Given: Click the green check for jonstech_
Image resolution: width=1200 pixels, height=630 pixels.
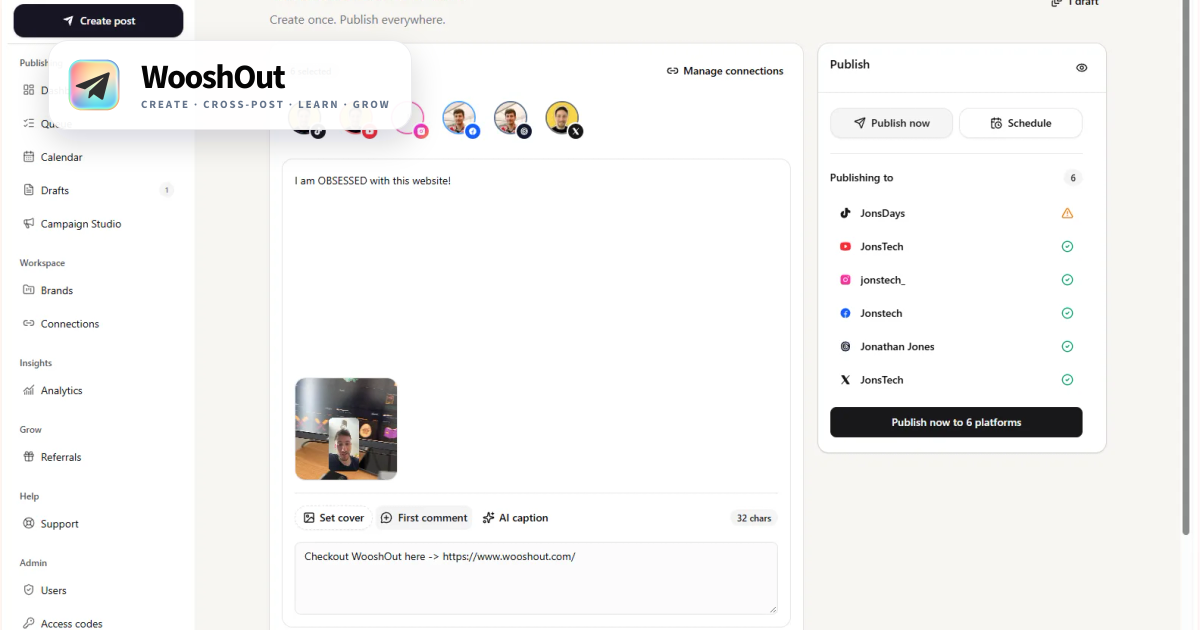Looking at the screenshot, I should 1067,280.
